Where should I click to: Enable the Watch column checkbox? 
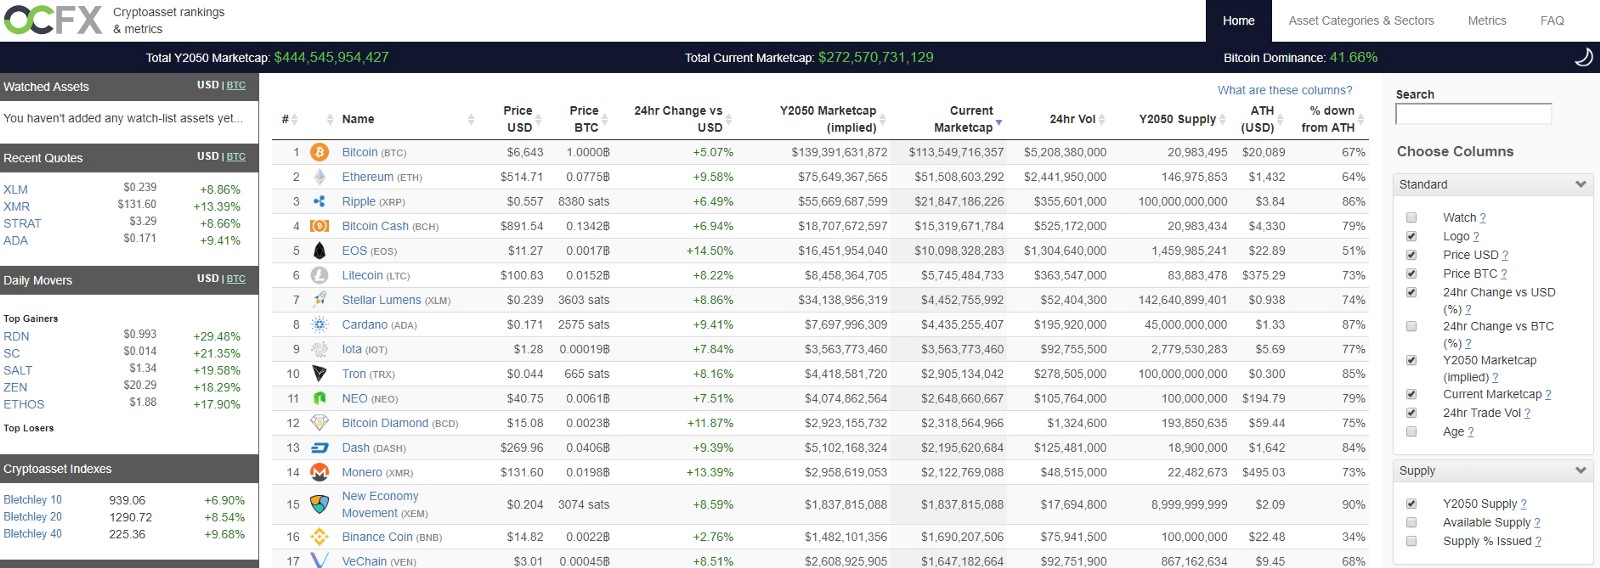(1411, 217)
